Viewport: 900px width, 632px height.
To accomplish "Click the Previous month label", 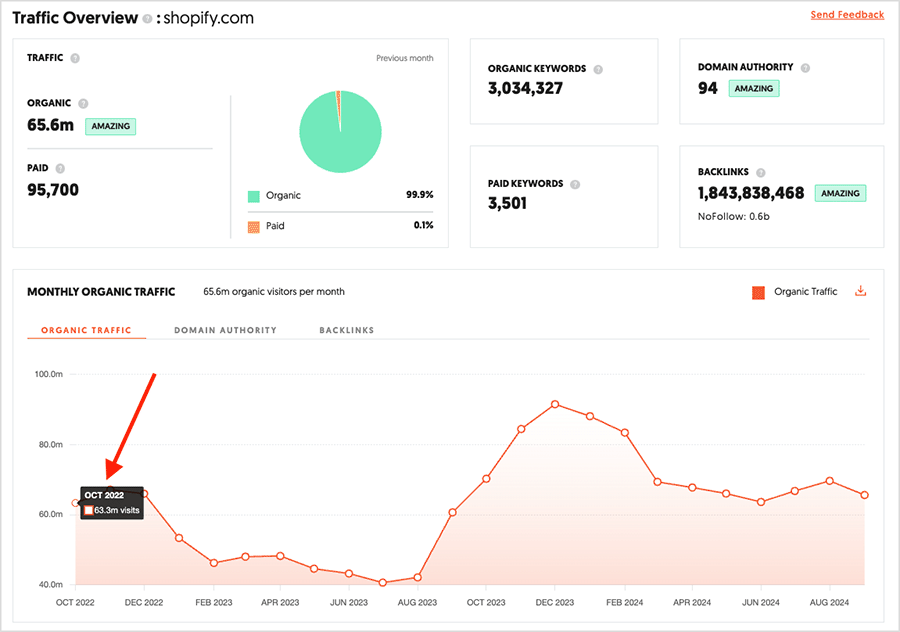I will pos(405,58).
